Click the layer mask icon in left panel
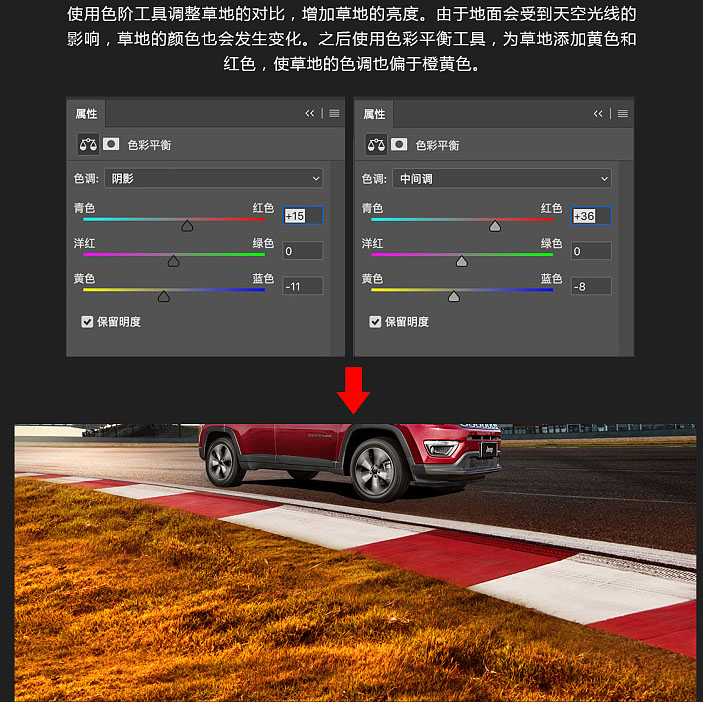The image size is (703, 702). [111, 144]
